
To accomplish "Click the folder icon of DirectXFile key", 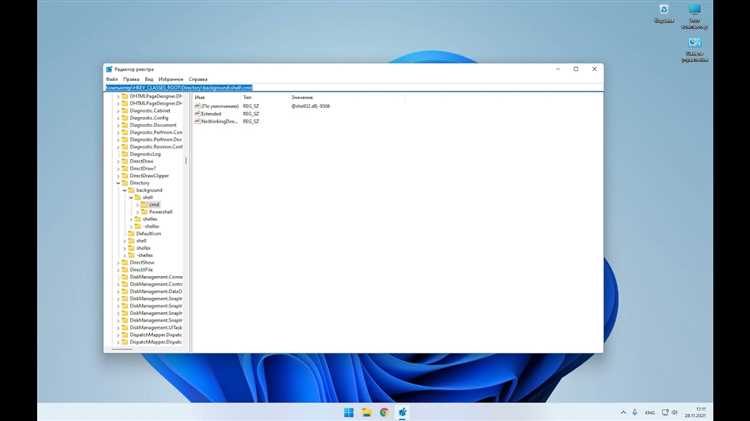I will click(125, 270).
